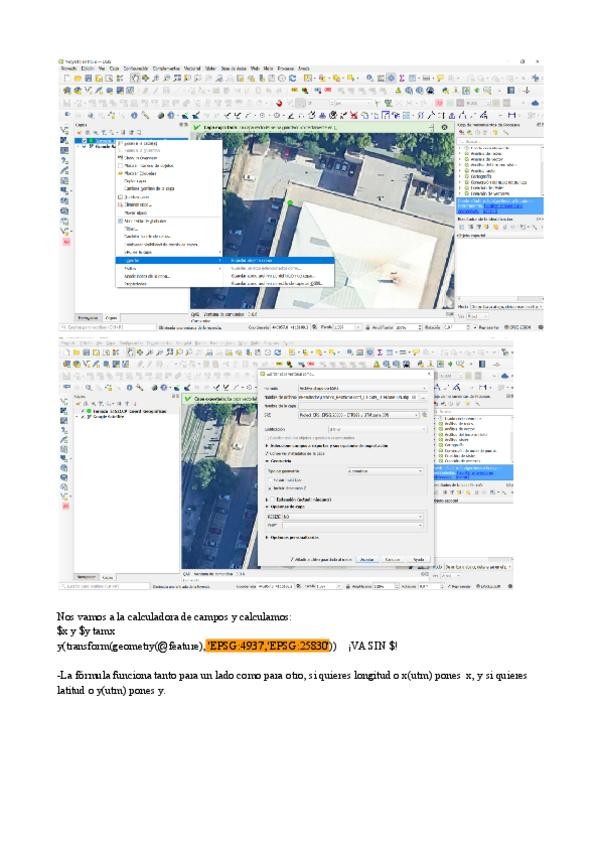Expand the Extensión (actual: ninguna) section
The width and height of the screenshot is (600, 848).
pos(266,500)
